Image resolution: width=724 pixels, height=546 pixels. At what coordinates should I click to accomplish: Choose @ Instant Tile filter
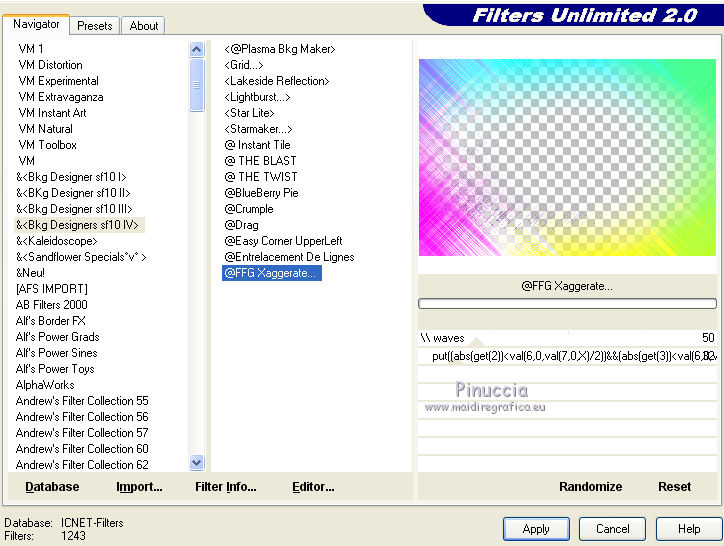point(257,145)
